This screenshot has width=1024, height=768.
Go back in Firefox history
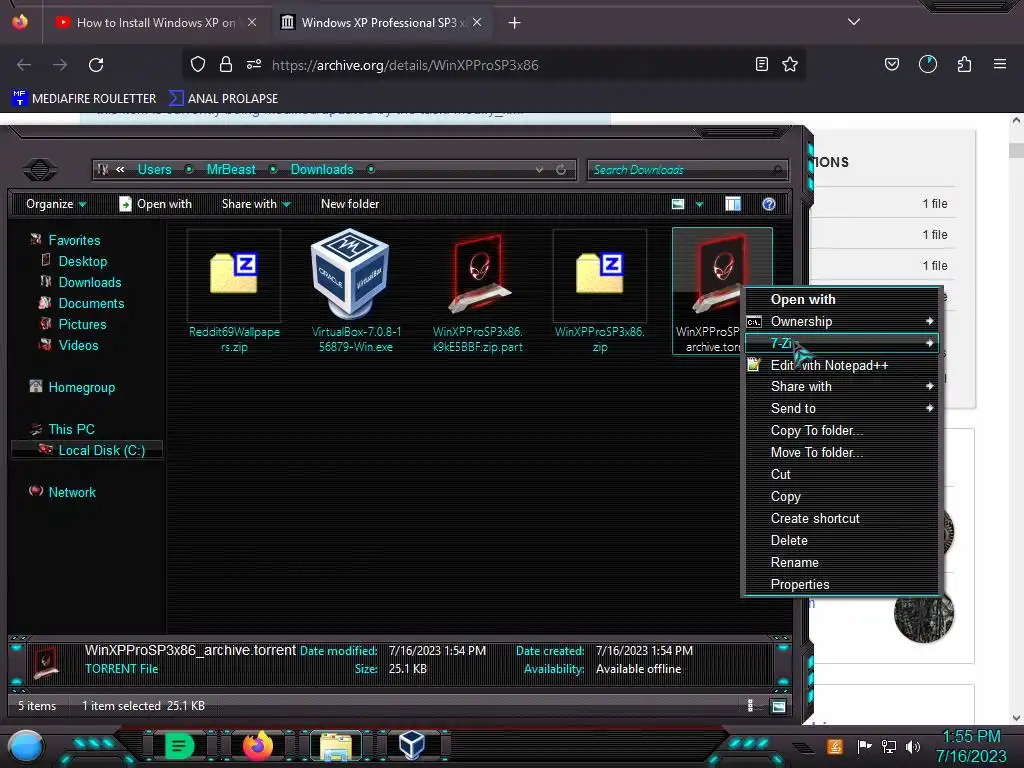(x=24, y=65)
